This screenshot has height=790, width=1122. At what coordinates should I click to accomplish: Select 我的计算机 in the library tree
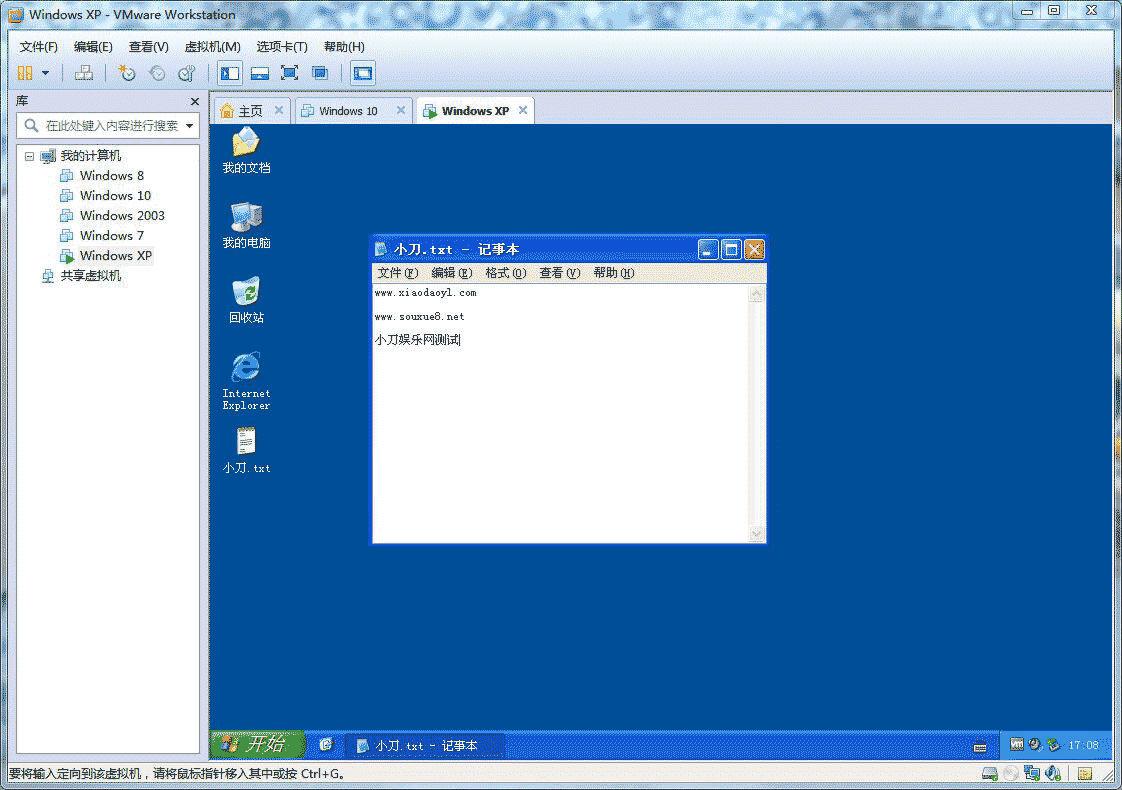tap(90, 156)
